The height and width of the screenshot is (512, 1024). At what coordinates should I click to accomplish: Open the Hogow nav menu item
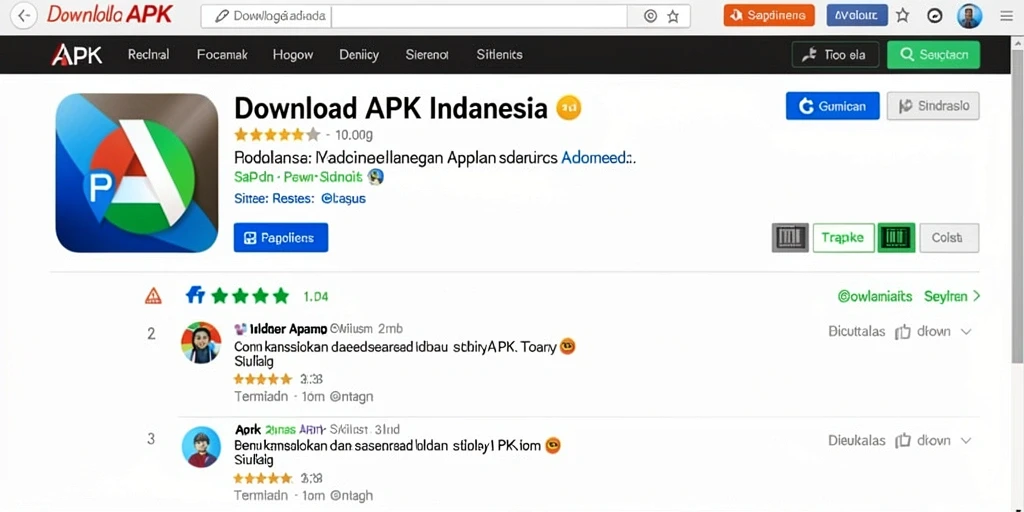pyautogui.click(x=293, y=55)
